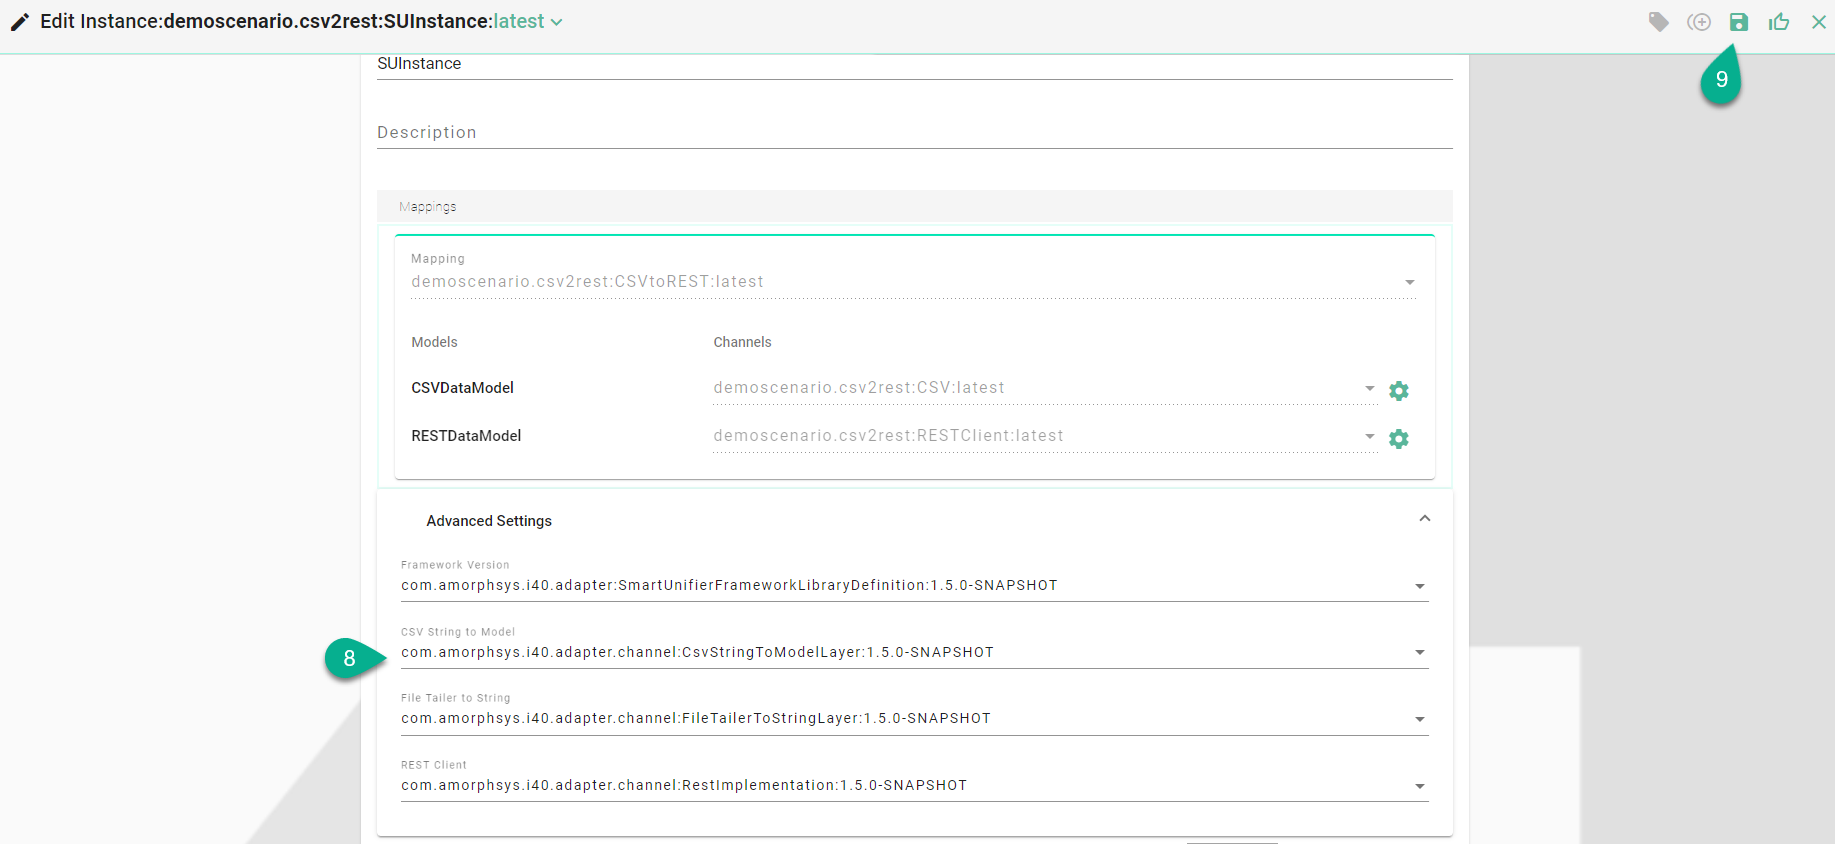
Task: Collapse the Advanced Settings section
Action: pos(1425,519)
